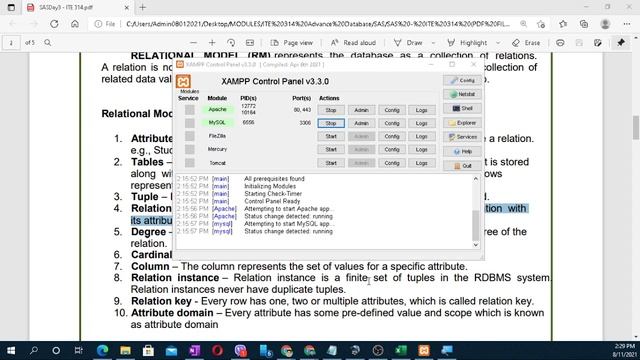Open a new Edge tab
The width and height of the screenshot is (640, 360).
tap(142, 7)
